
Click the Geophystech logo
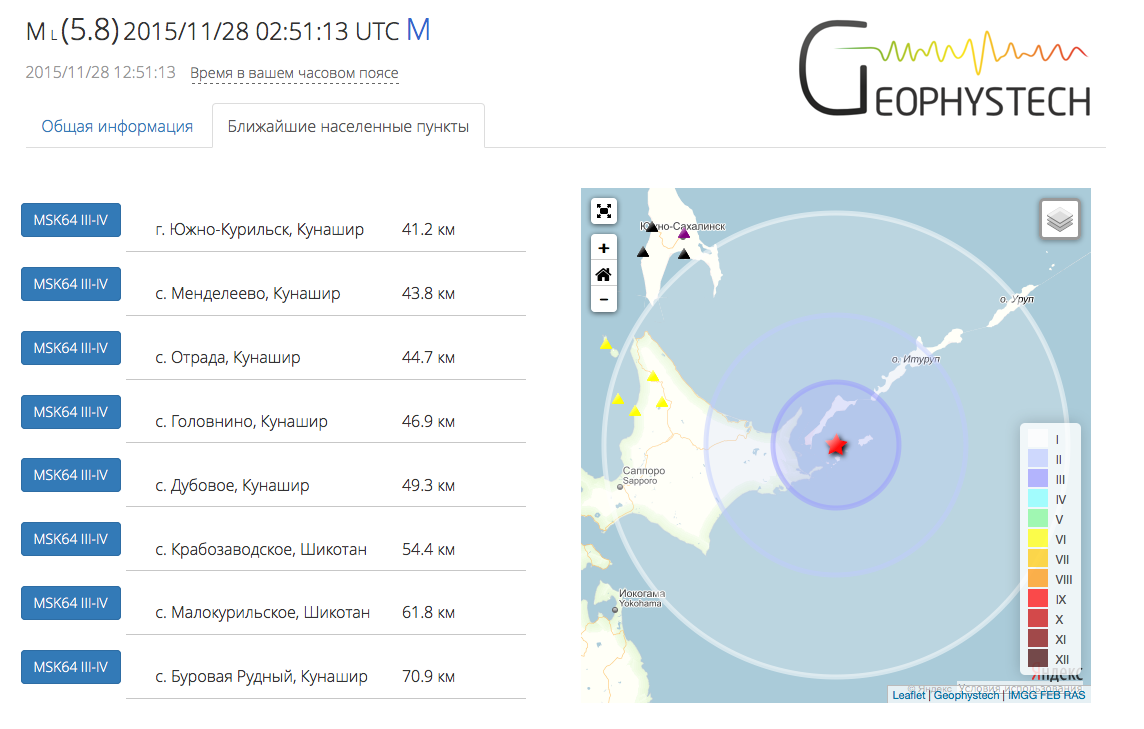pos(944,68)
